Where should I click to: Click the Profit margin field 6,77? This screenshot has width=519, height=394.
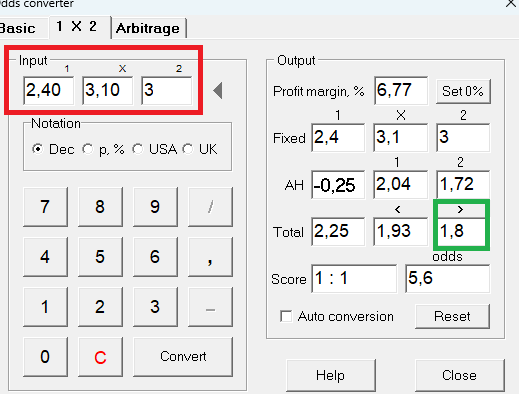pyautogui.click(x=401, y=90)
